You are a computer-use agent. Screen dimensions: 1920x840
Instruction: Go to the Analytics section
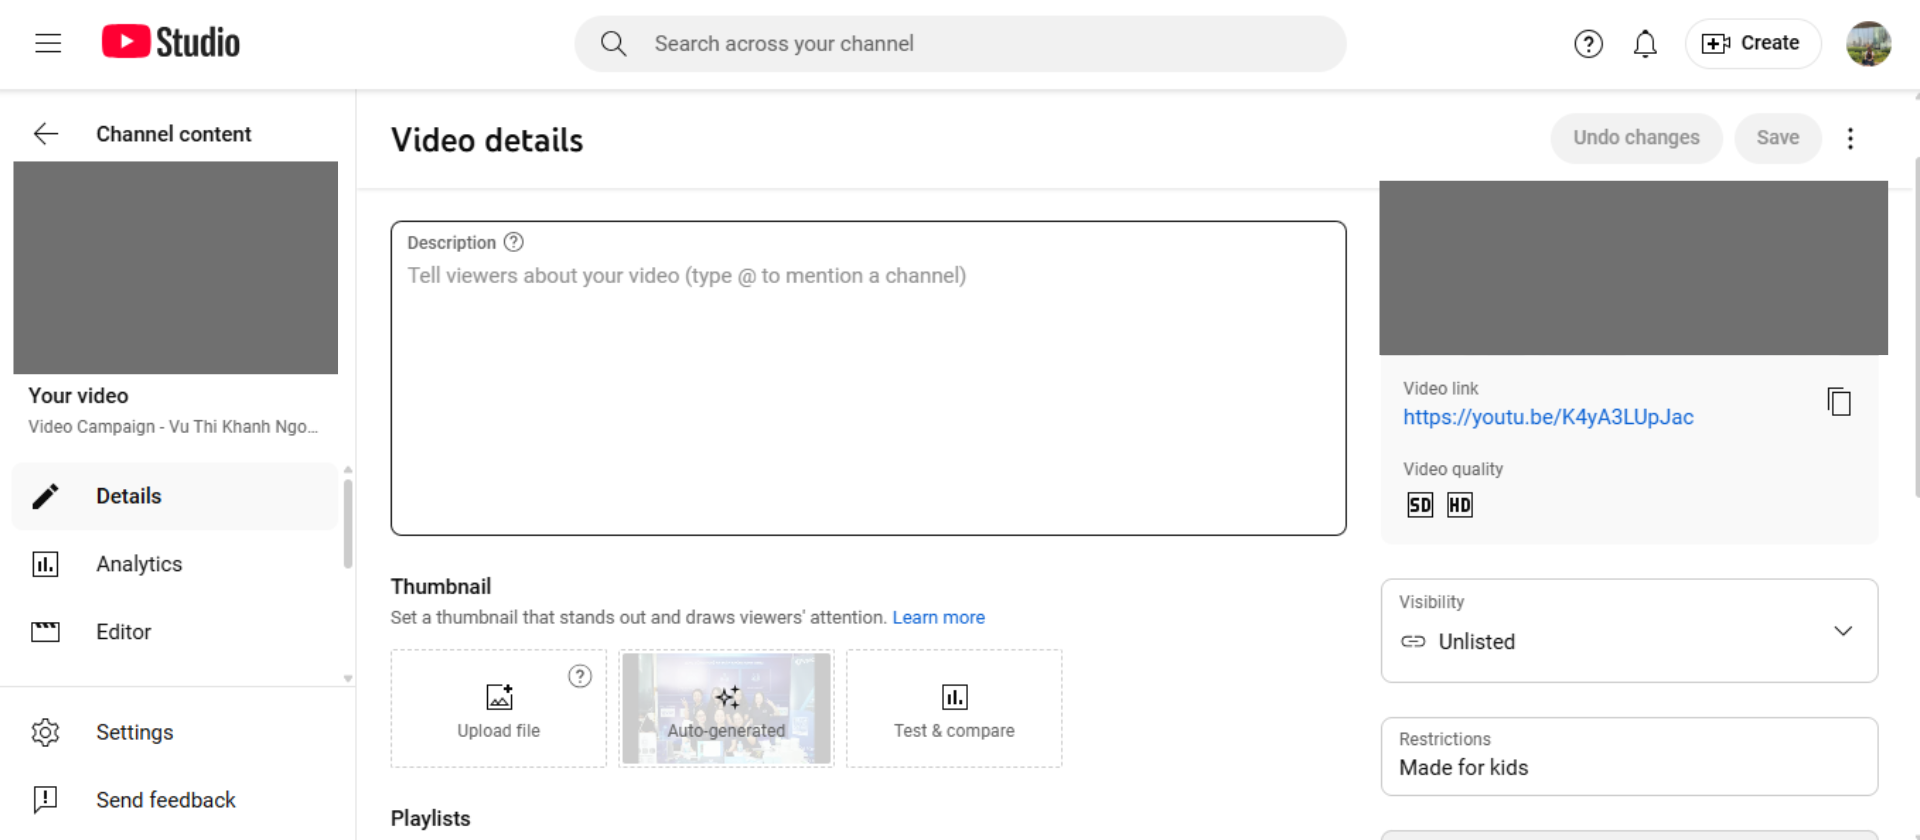pyautogui.click(x=139, y=564)
